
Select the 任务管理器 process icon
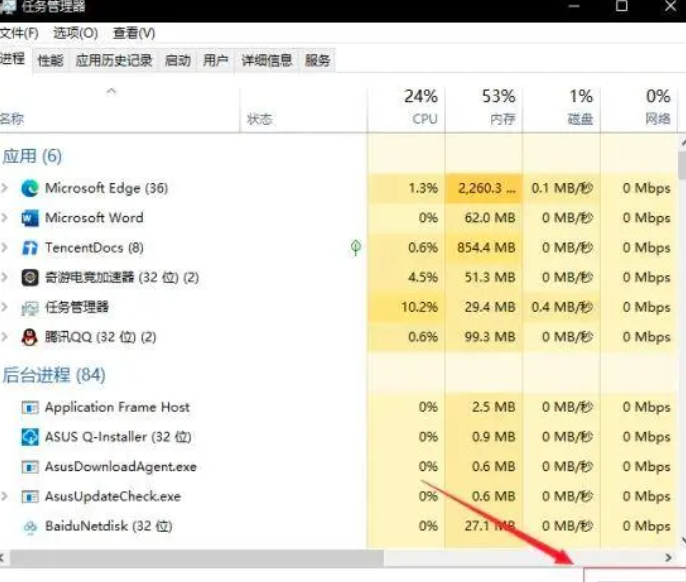point(30,308)
